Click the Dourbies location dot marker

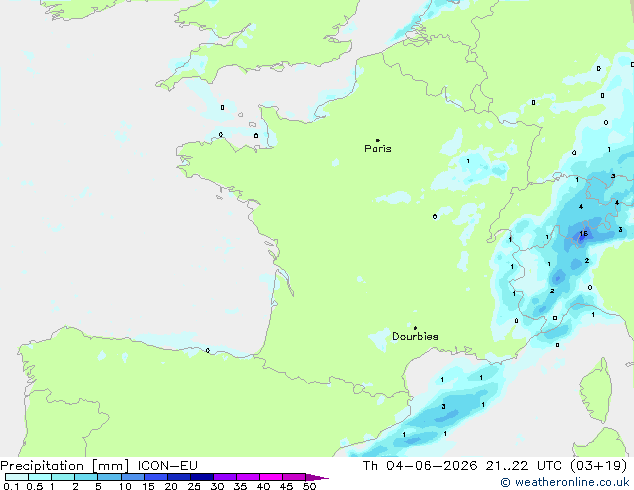click(x=415, y=328)
